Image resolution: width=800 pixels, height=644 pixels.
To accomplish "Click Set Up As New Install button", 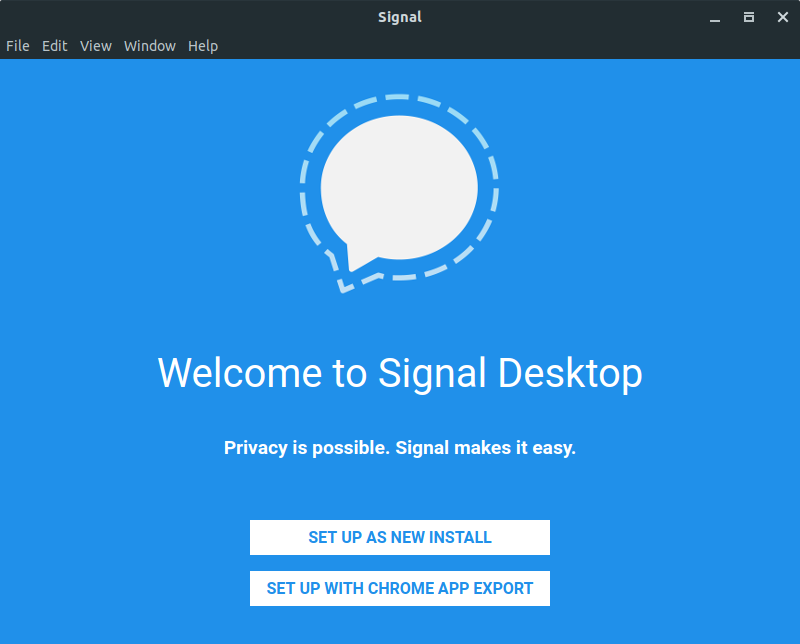I will pos(399,537).
